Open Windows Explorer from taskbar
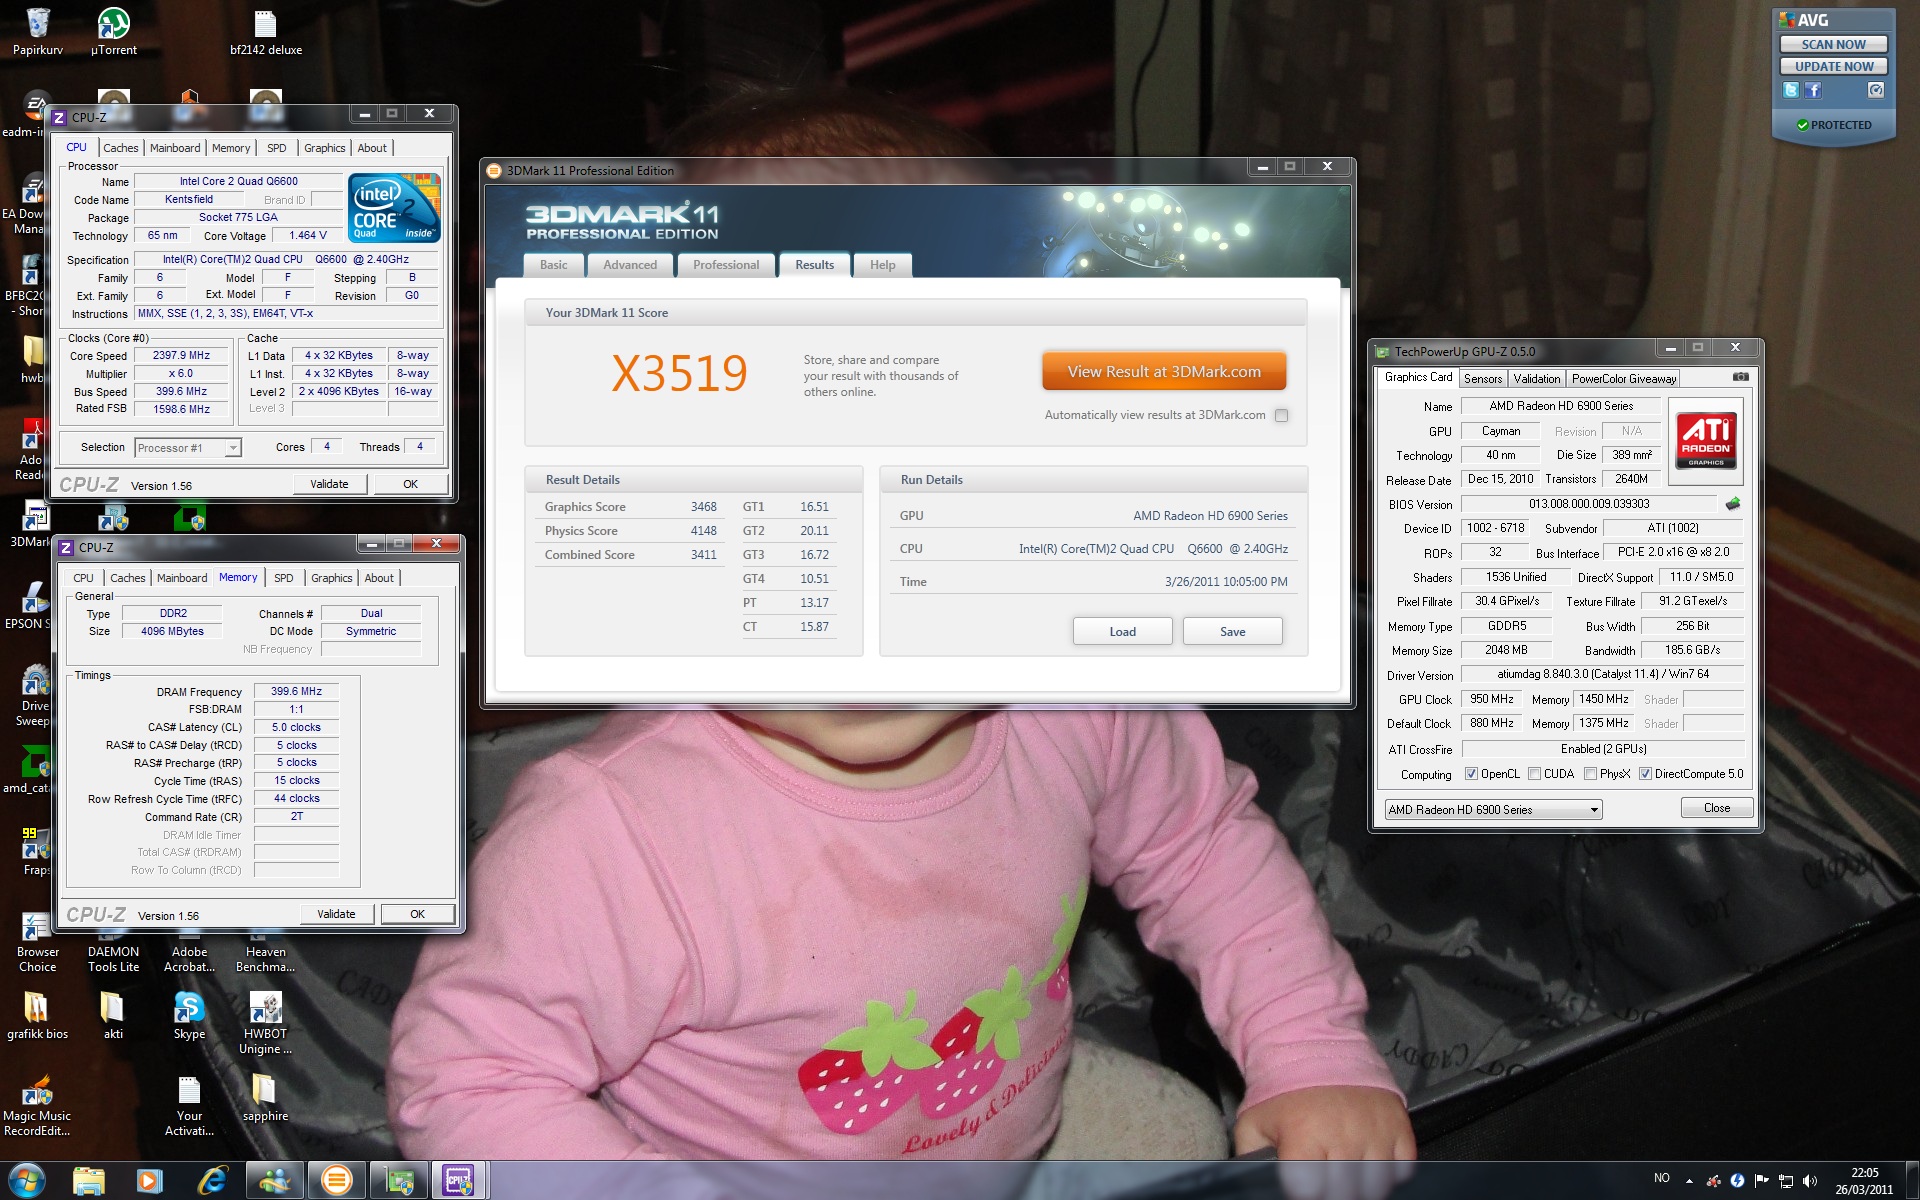Screen dimensions: 1920x1200 click(89, 1181)
